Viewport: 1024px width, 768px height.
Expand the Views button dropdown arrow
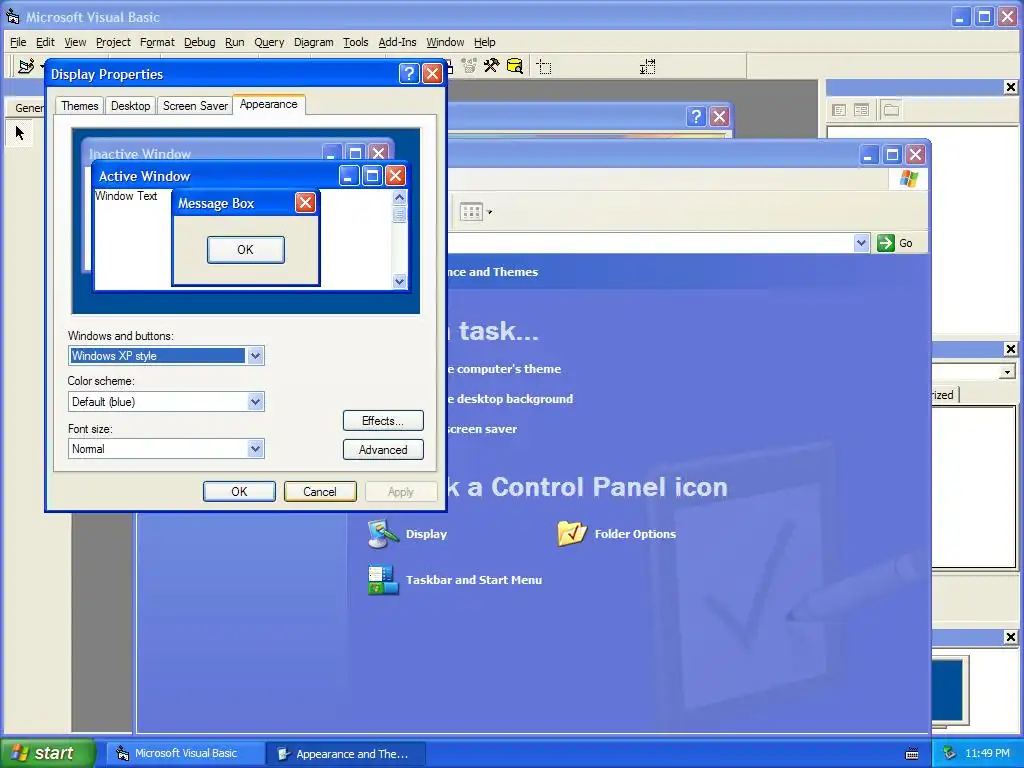click(x=489, y=212)
